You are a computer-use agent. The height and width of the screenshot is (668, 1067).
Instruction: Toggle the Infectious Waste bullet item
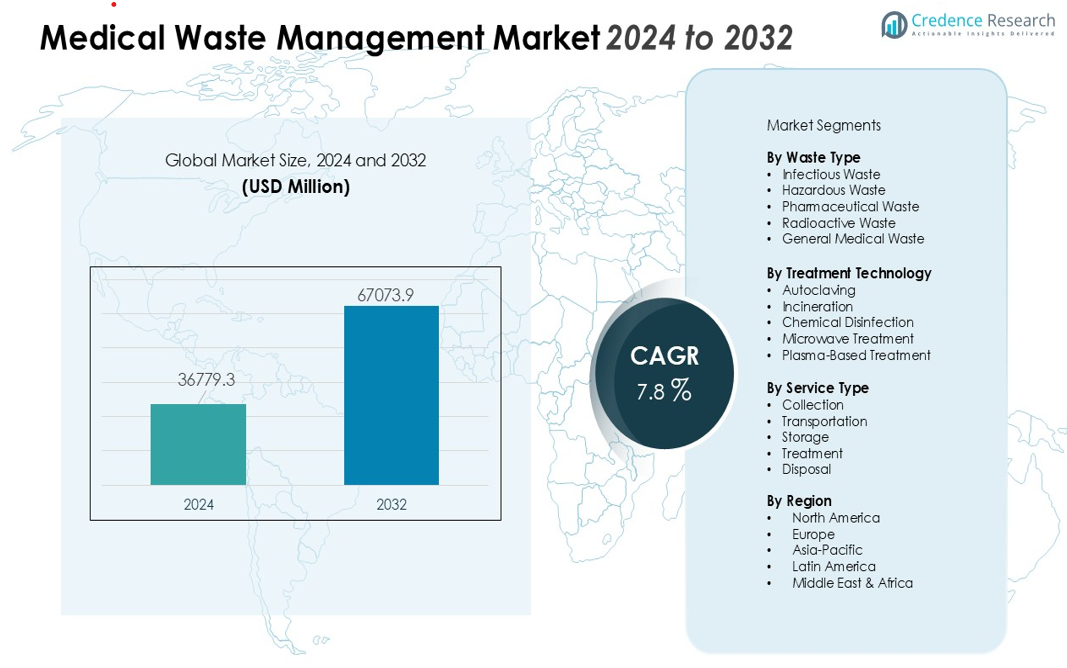click(830, 174)
